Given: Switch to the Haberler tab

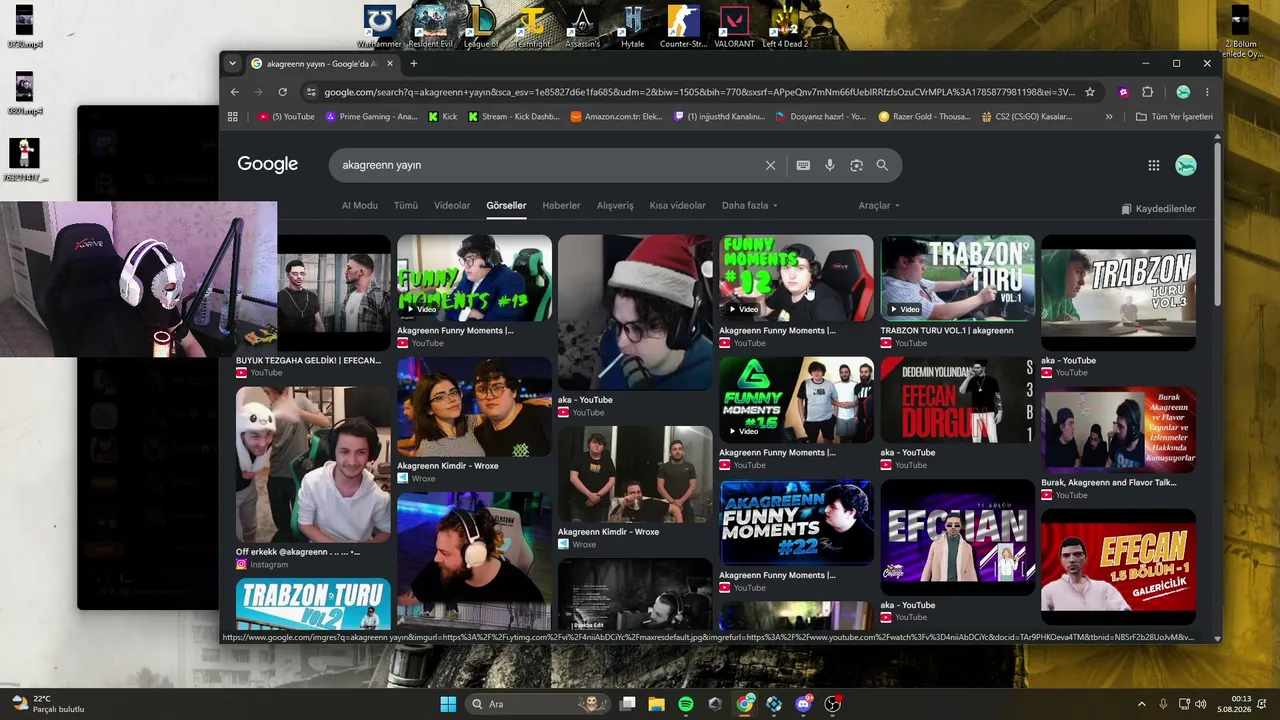Looking at the screenshot, I should coord(561,206).
